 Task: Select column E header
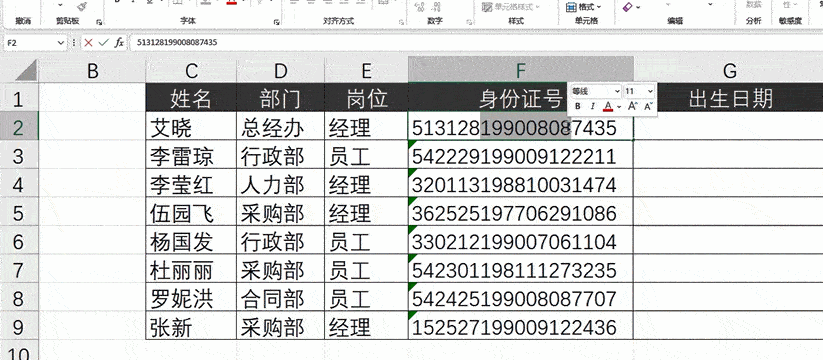point(366,70)
